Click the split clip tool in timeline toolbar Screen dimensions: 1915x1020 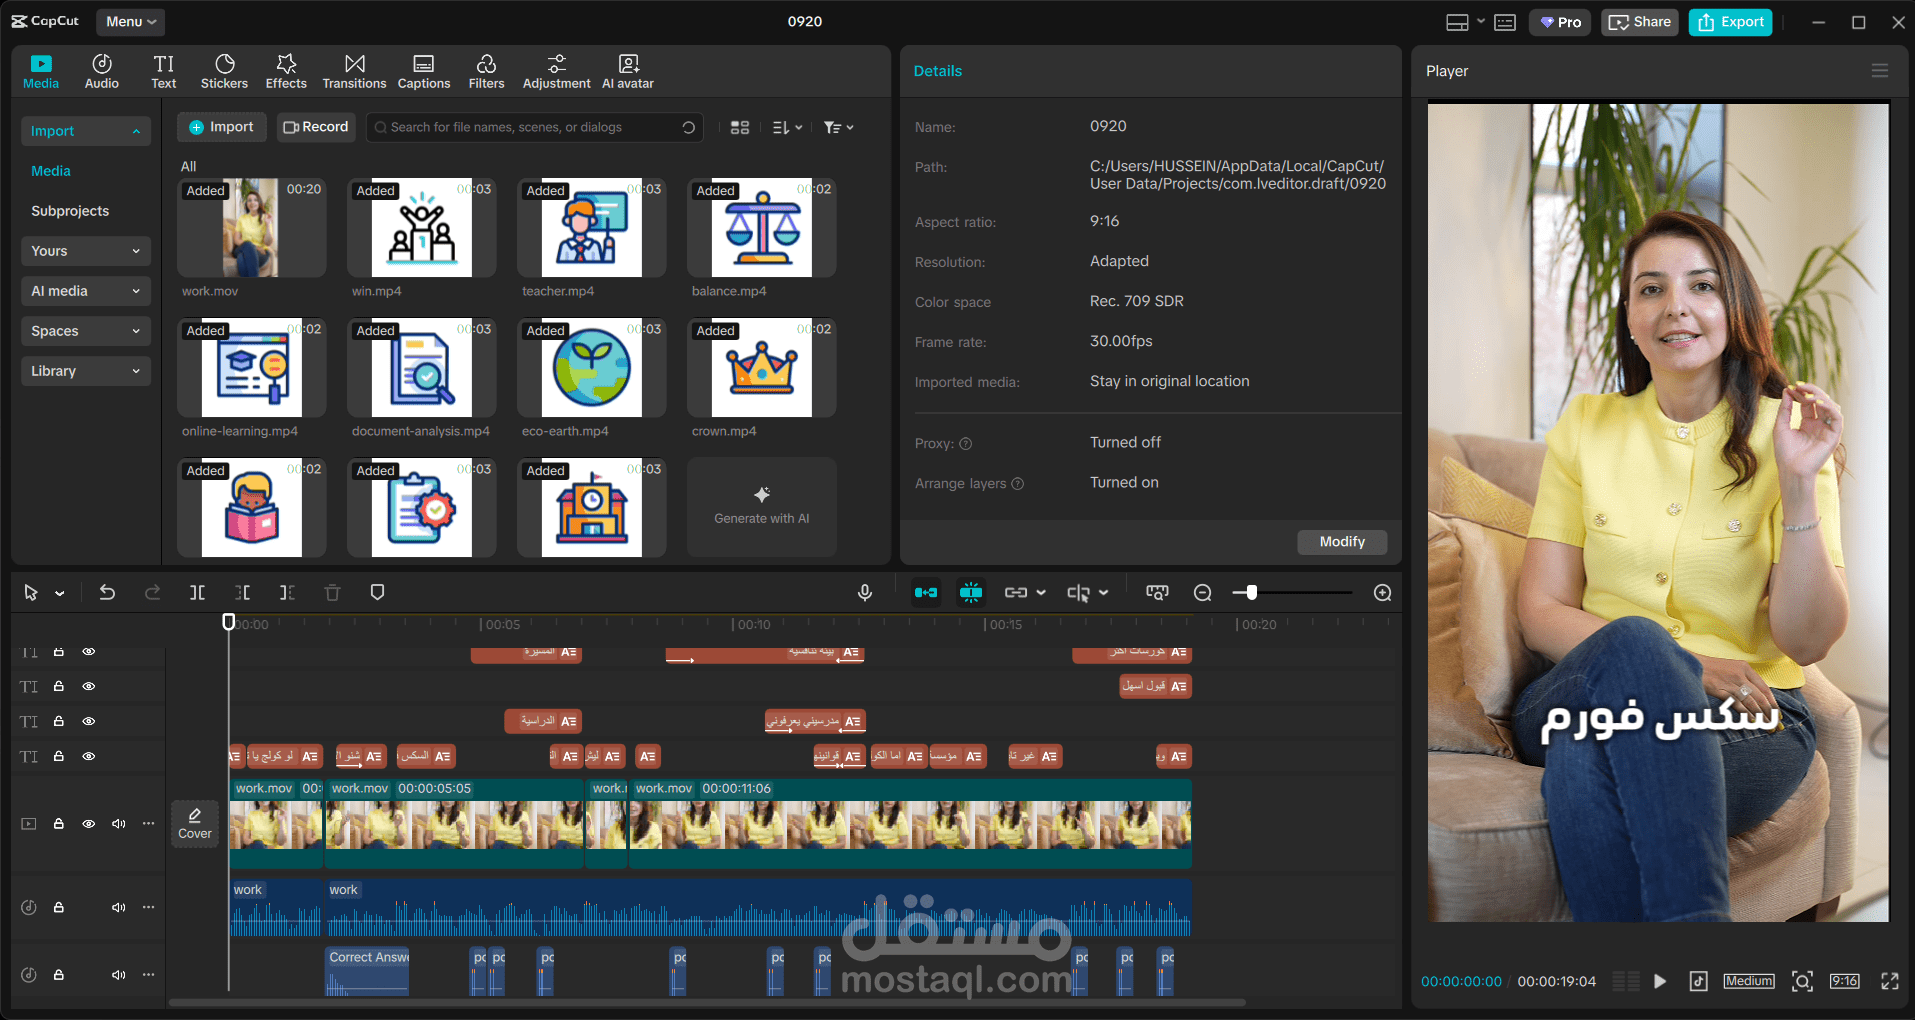tap(198, 593)
